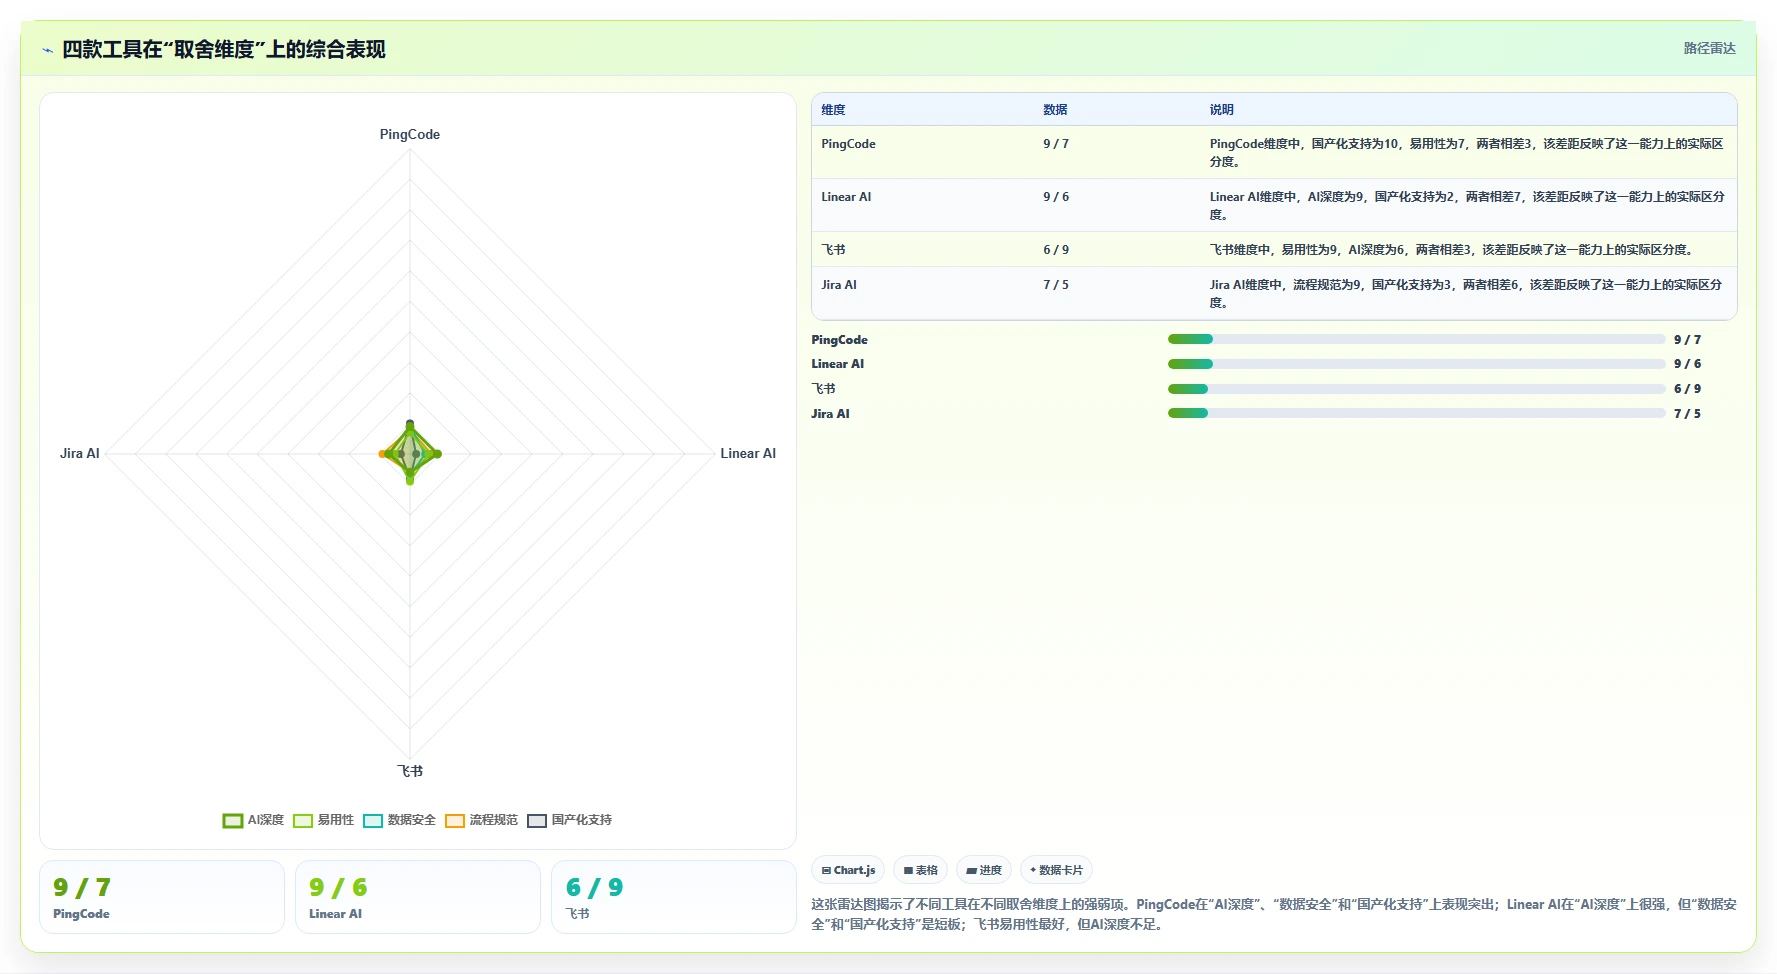The image size is (1777, 974).
Task: Click the 飞书 cell in table
Action: 833,250
